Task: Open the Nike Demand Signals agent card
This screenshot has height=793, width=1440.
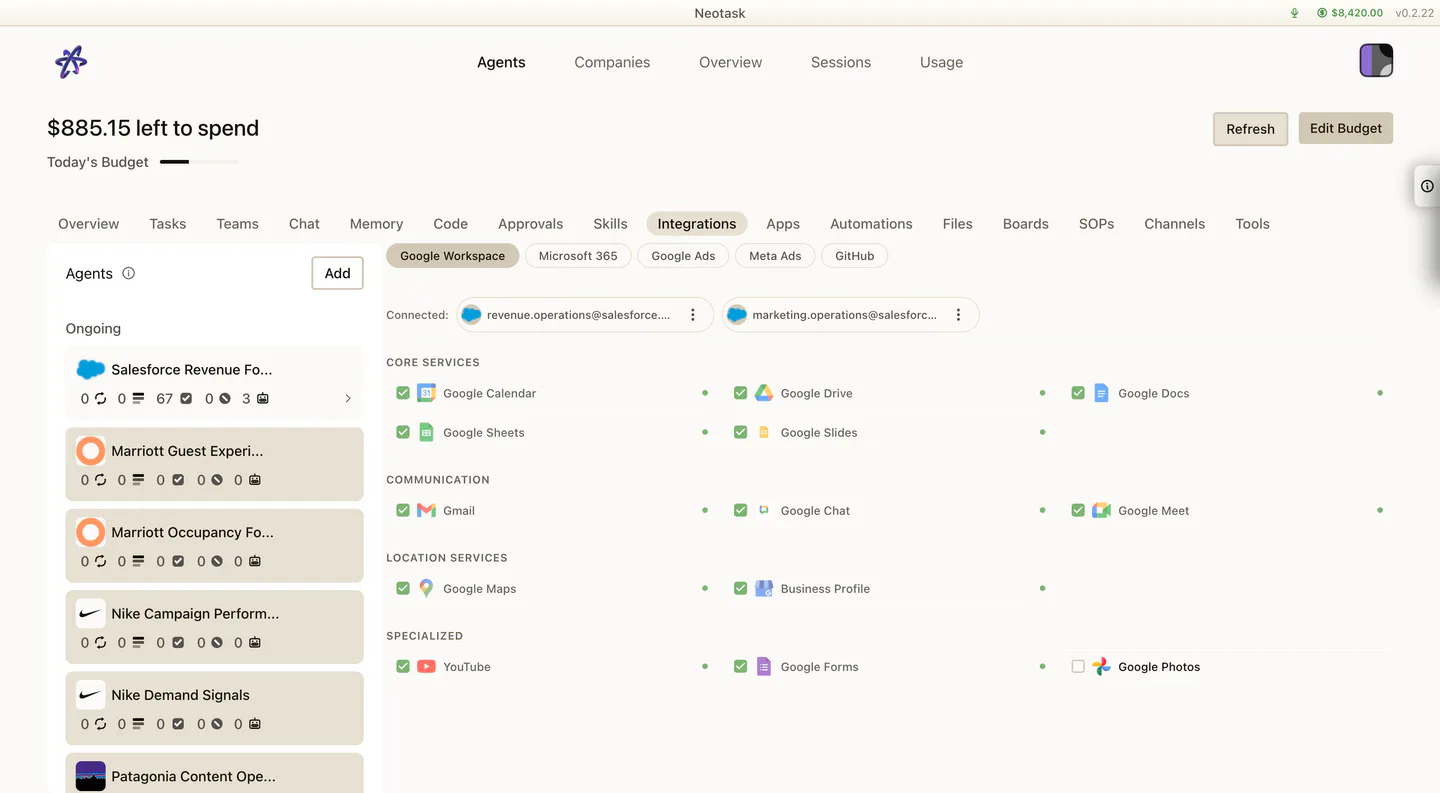Action: click(x=214, y=708)
